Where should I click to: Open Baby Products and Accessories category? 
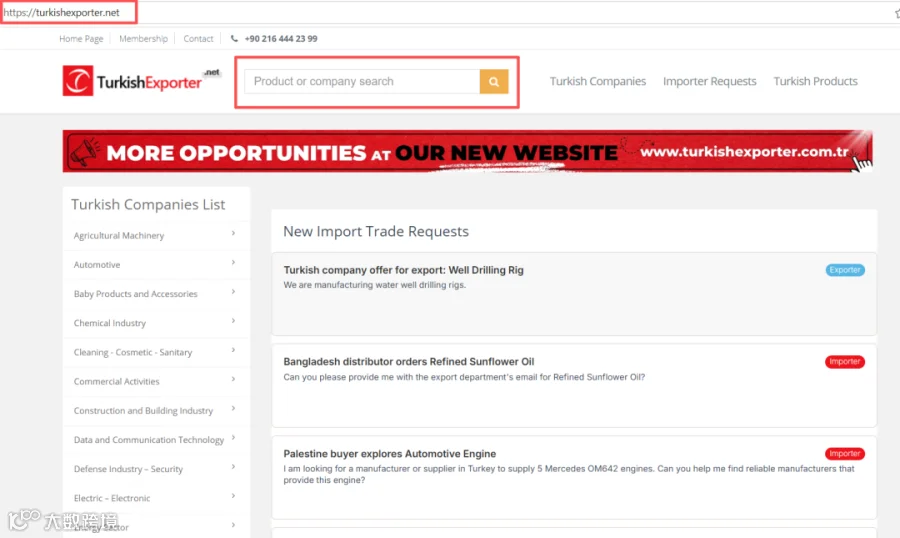click(135, 294)
